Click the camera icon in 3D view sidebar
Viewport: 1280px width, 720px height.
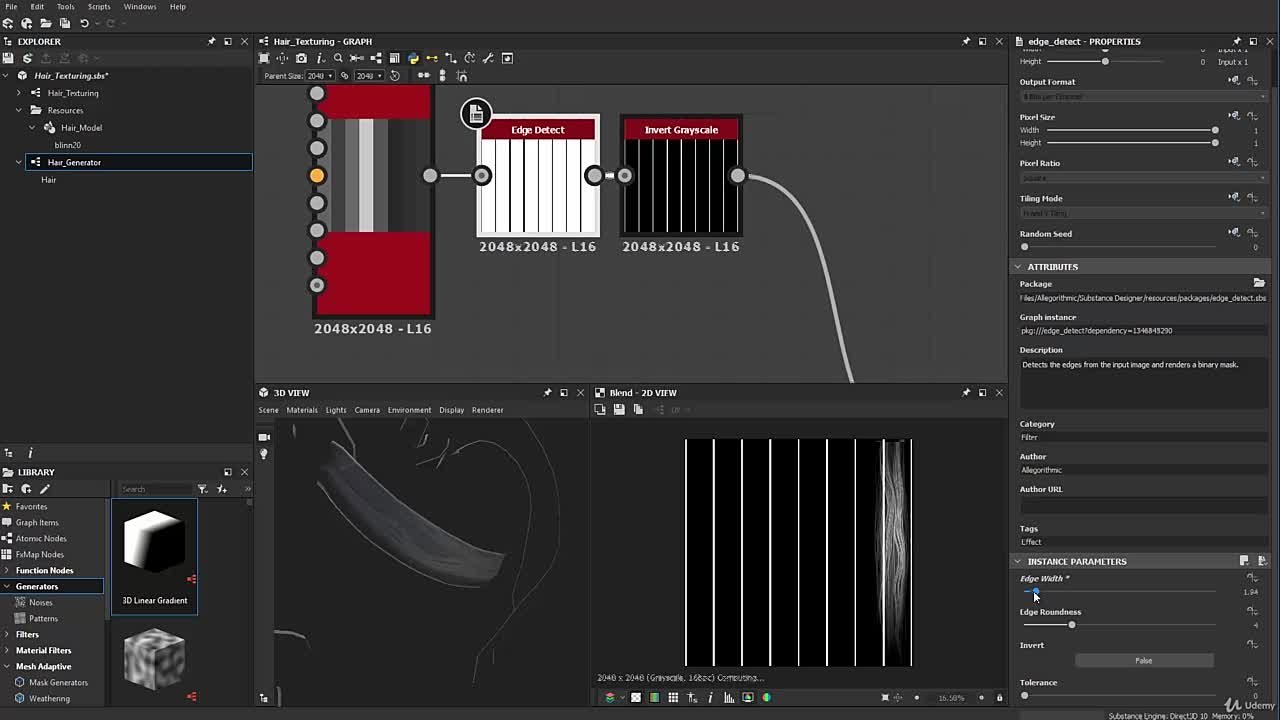pos(264,437)
